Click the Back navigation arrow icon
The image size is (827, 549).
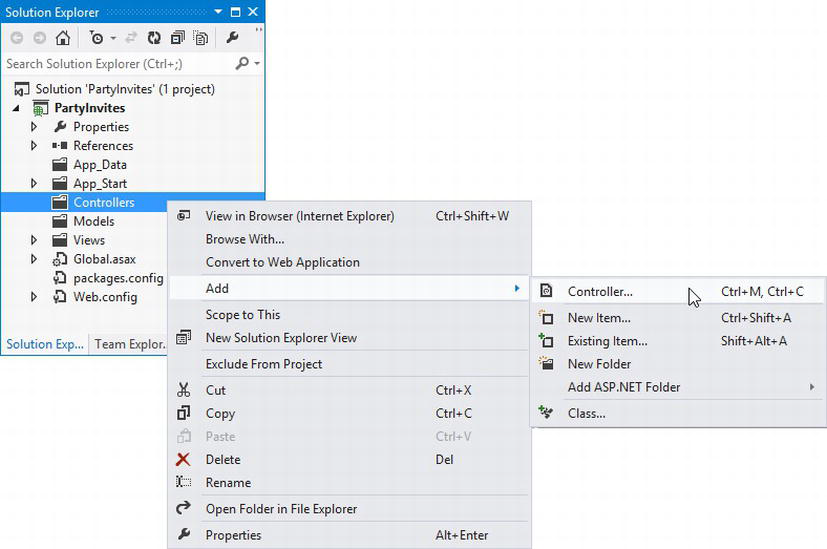(17, 38)
